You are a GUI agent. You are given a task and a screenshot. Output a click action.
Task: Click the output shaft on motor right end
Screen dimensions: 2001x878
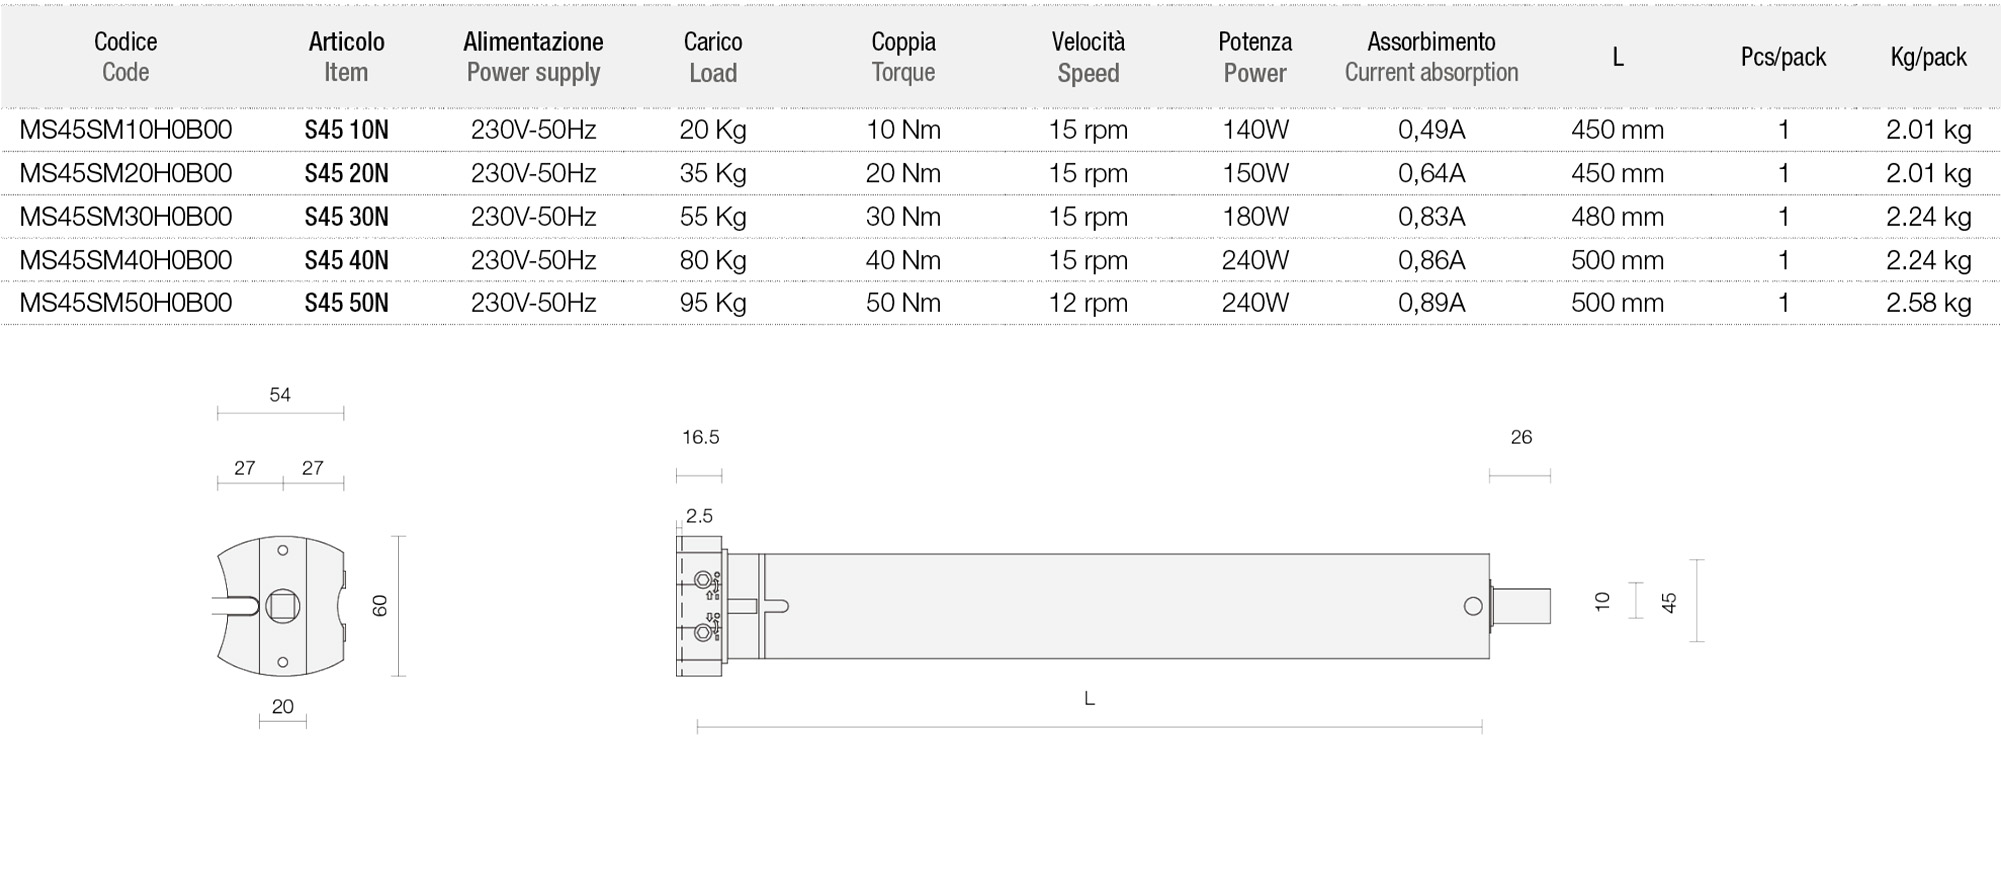coord(1521,606)
